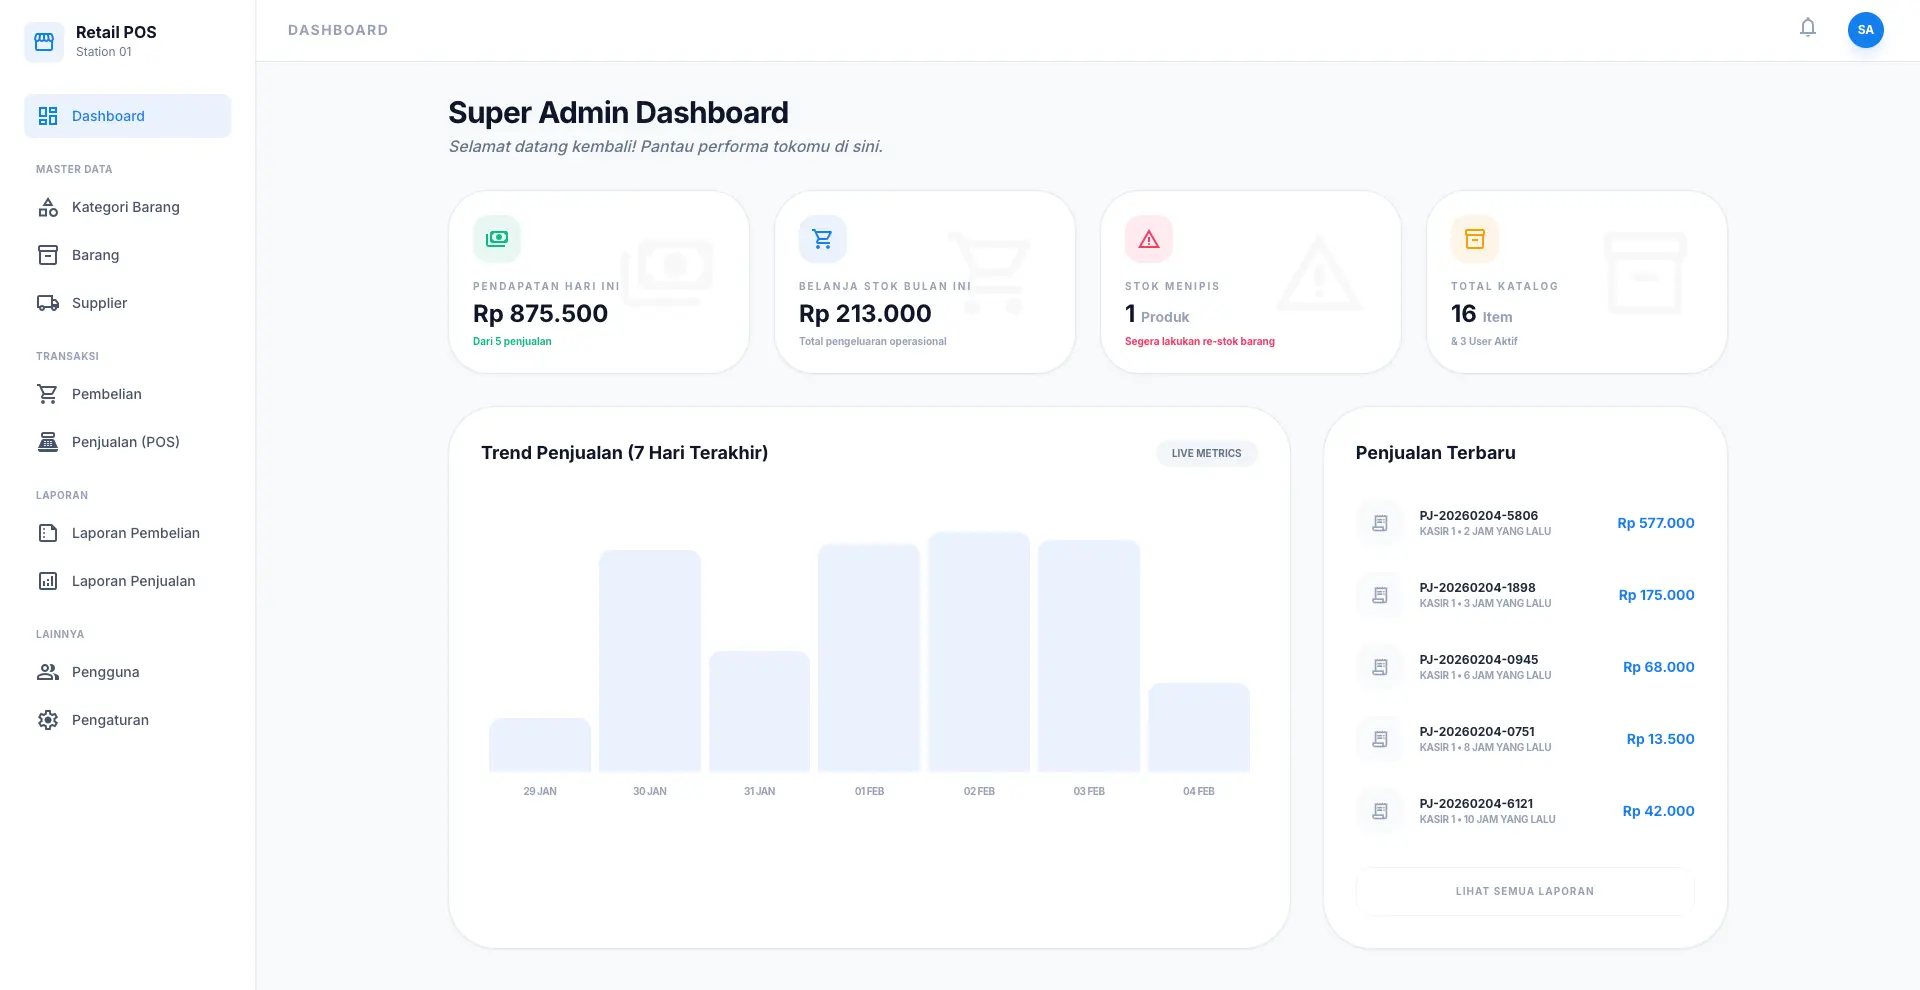1920x990 pixels.
Task: Open the Supplier page
Action: pos(100,303)
